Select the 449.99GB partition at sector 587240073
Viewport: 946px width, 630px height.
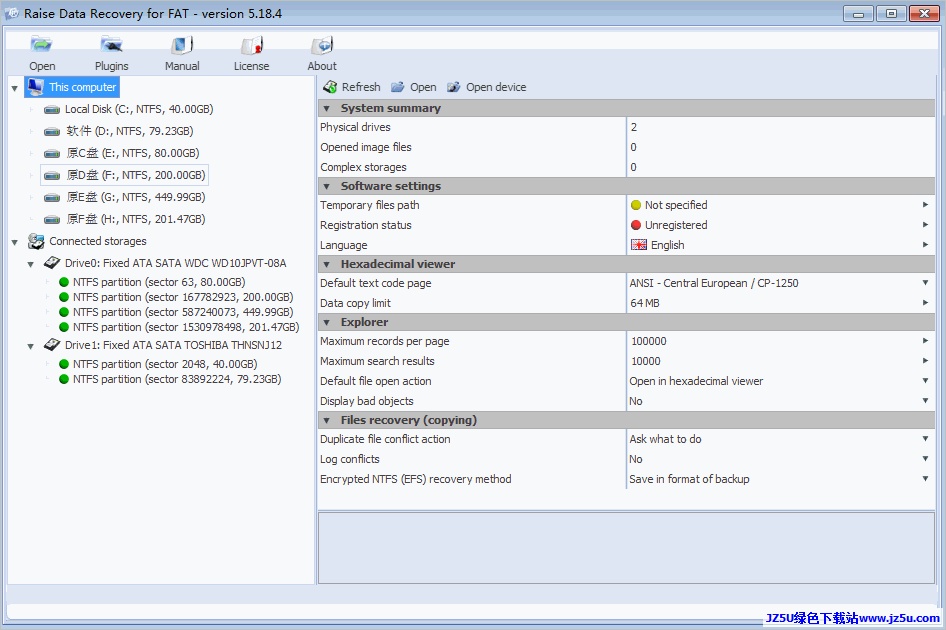click(183, 312)
